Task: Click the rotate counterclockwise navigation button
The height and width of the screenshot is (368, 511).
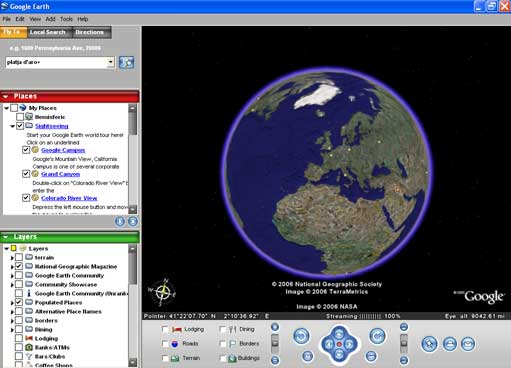Action: pos(301,336)
